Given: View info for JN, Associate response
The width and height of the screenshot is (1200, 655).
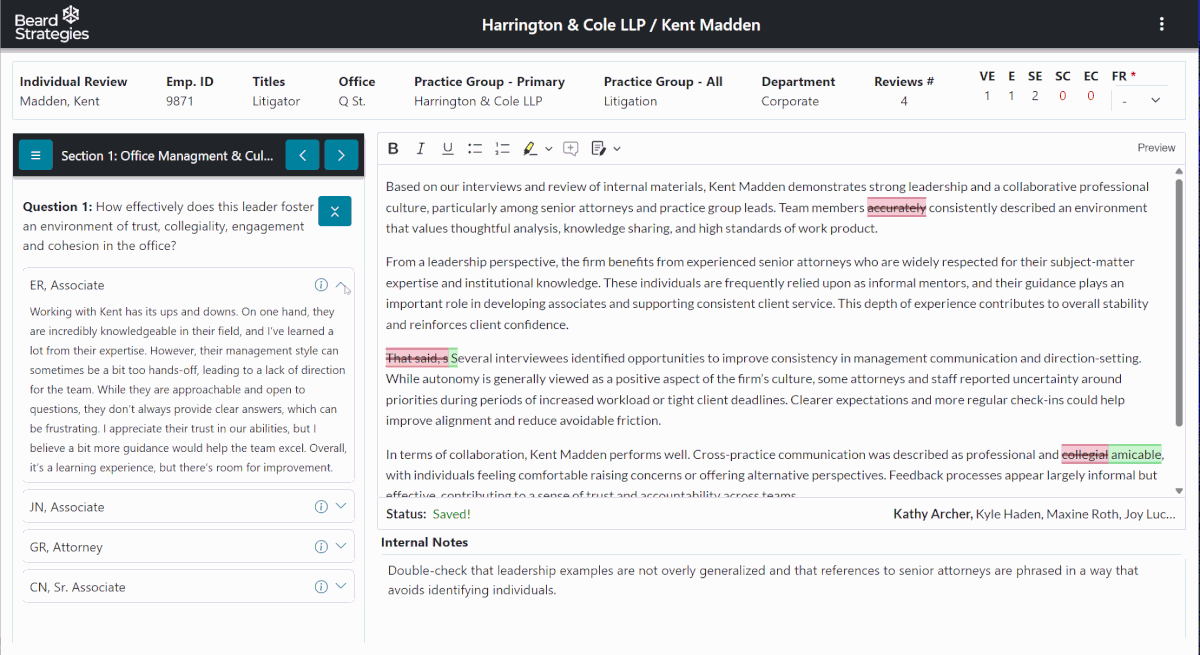Looking at the screenshot, I should click(x=321, y=506).
